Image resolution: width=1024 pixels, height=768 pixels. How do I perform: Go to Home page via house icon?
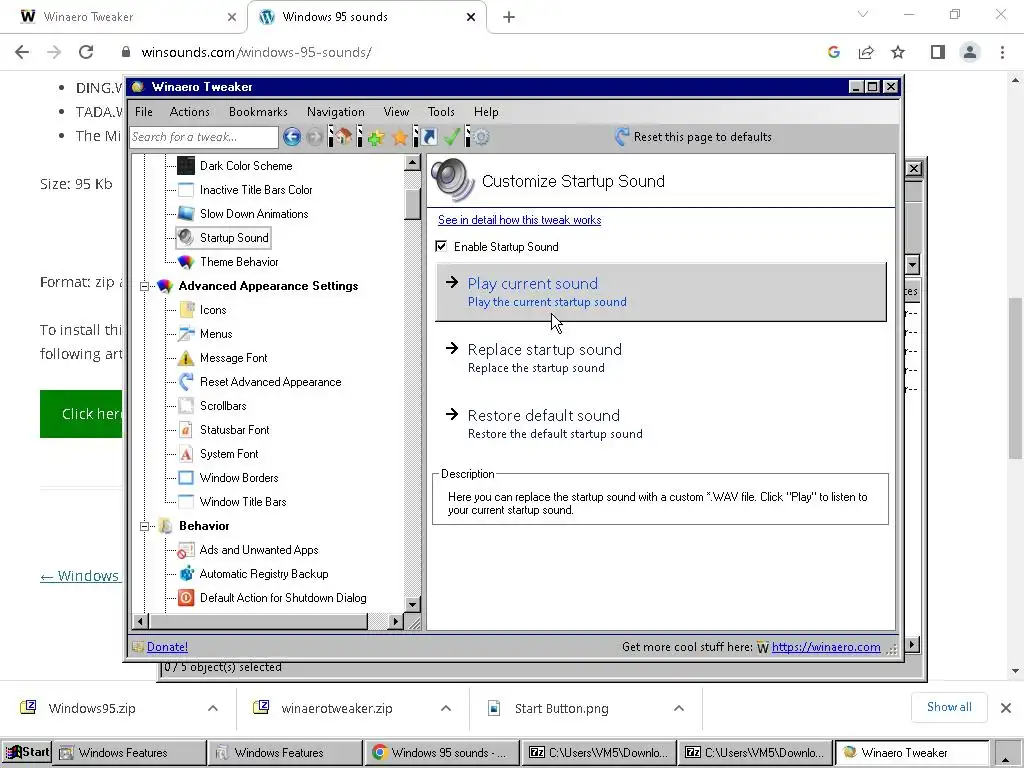343,137
